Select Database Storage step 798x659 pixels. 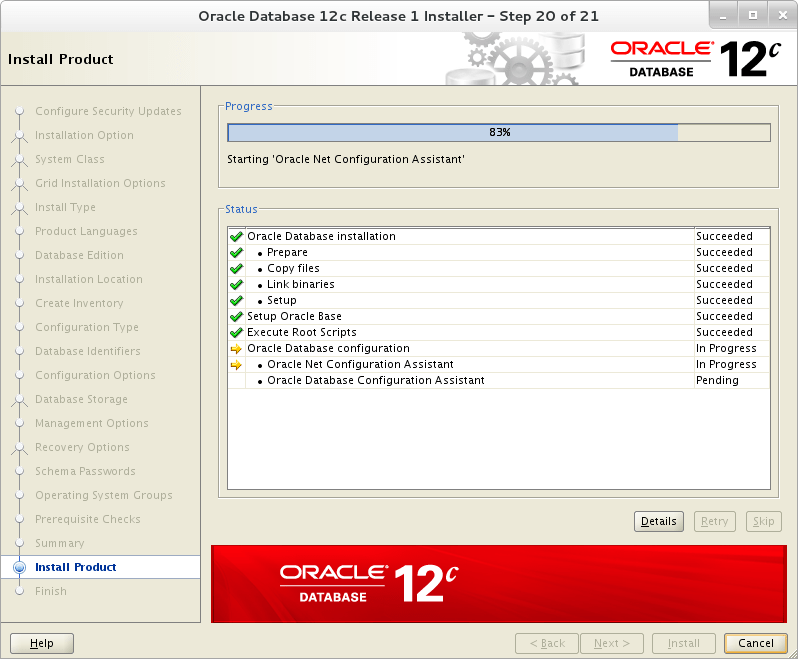[x=81, y=399]
